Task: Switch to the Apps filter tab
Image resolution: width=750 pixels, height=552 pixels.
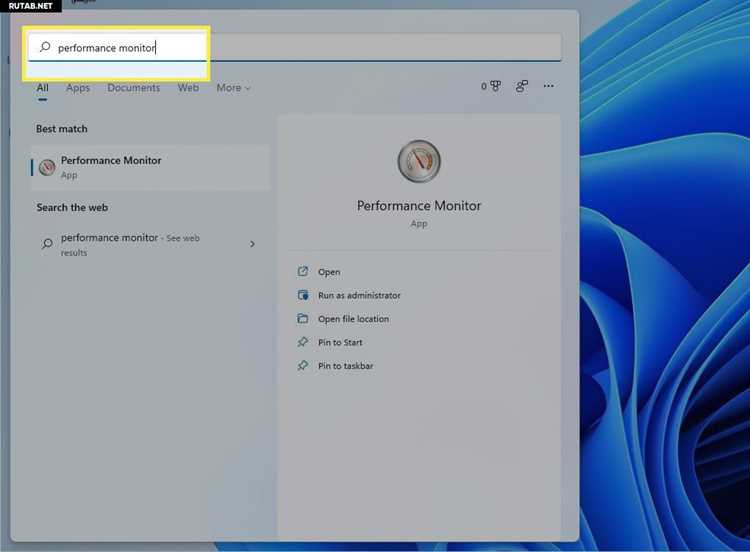Action: coord(78,88)
